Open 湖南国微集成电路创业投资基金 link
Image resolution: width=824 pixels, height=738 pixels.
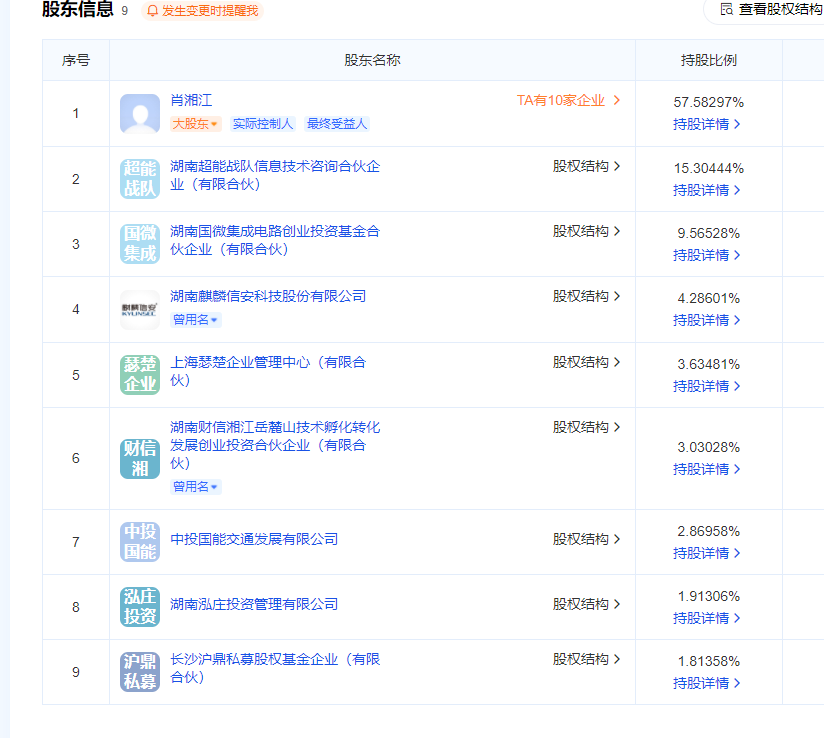tap(275, 240)
